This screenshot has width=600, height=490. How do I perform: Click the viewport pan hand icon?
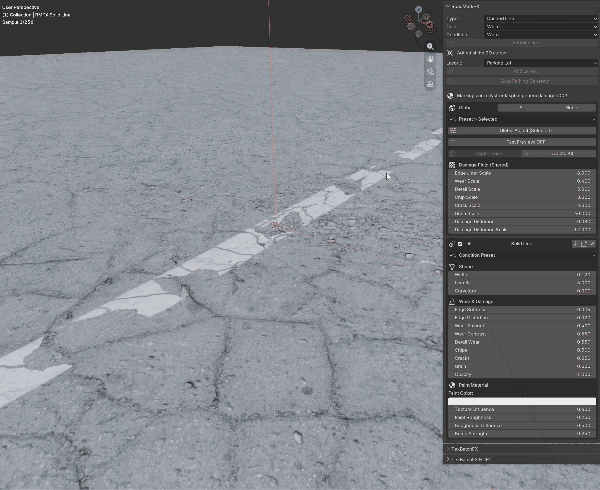(x=430, y=59)
